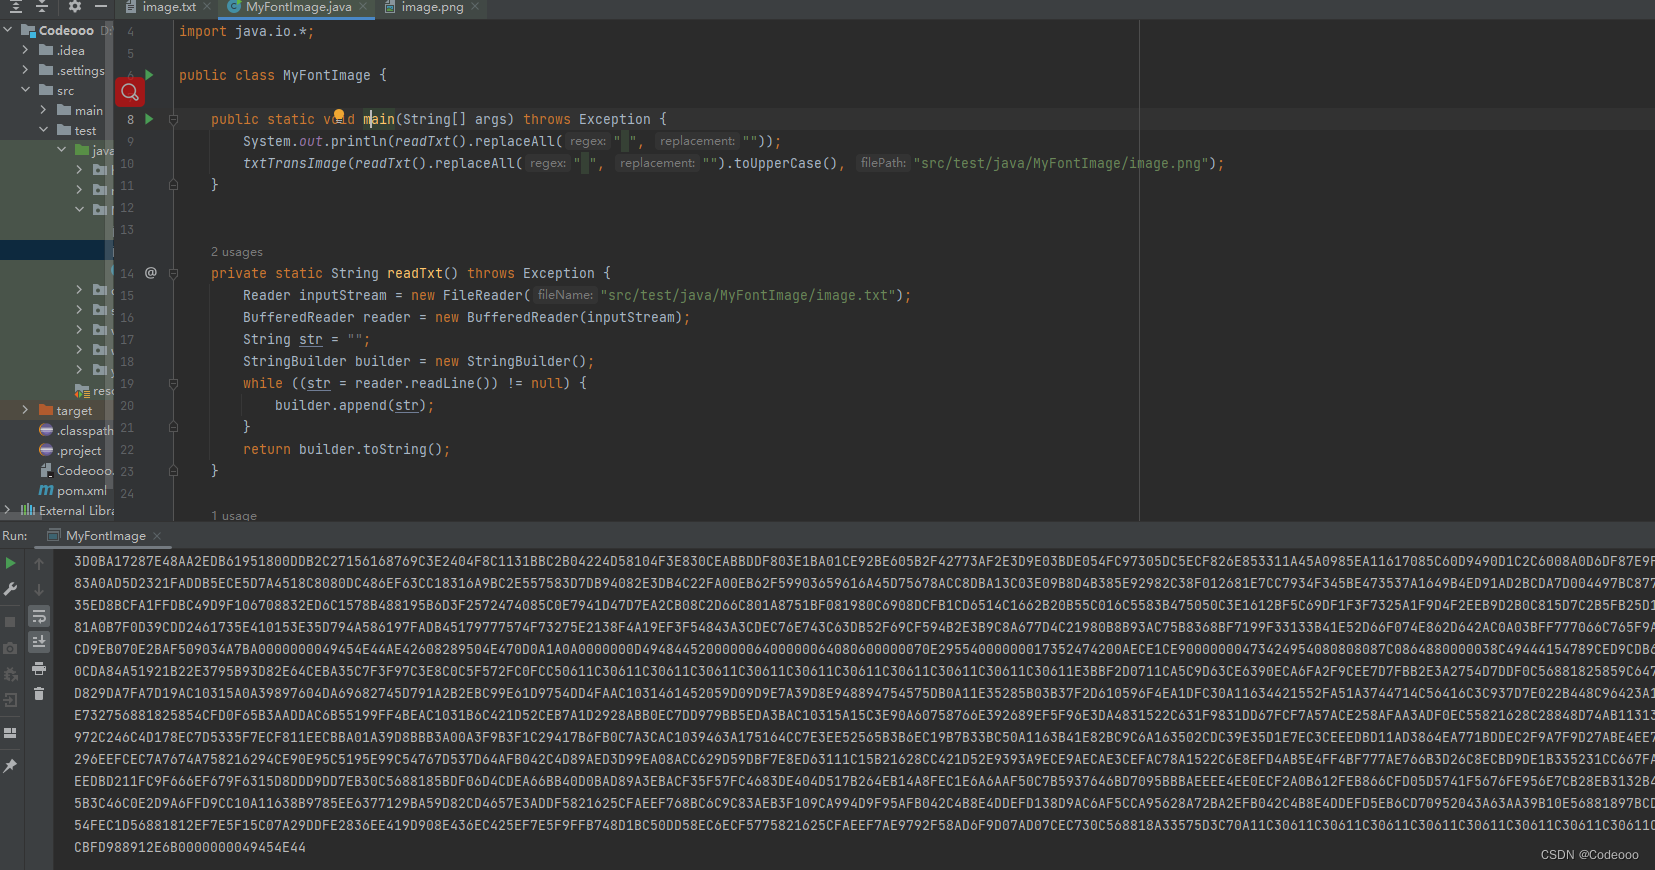The height and width of the screenshot is (870, 1655).
Task: Open run configuration wrench icon
Action: click(x=10, y=590)
